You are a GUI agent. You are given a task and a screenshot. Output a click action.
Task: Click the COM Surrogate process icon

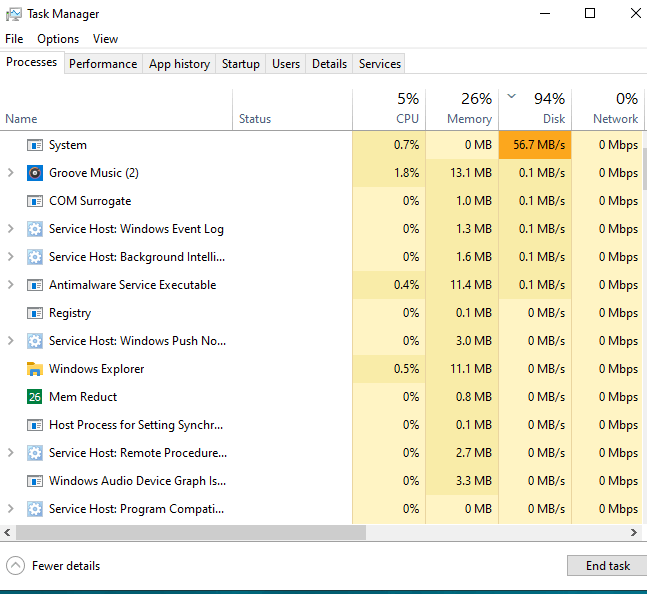pos(35,201)
